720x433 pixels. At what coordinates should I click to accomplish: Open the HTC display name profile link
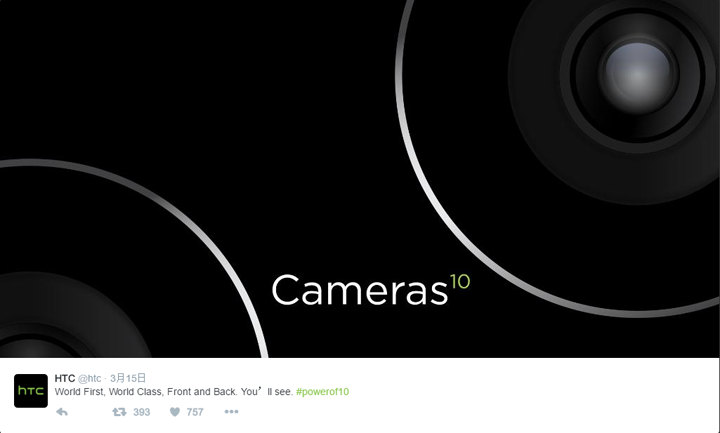point(65,378)
